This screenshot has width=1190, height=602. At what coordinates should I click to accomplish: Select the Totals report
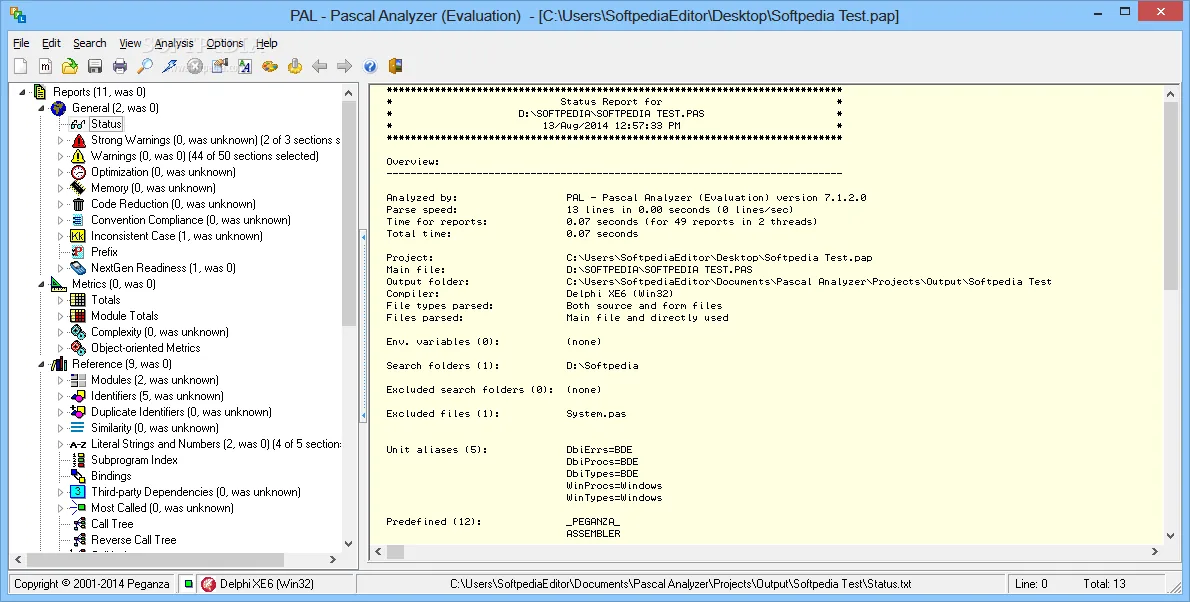(x=105, y=300)
